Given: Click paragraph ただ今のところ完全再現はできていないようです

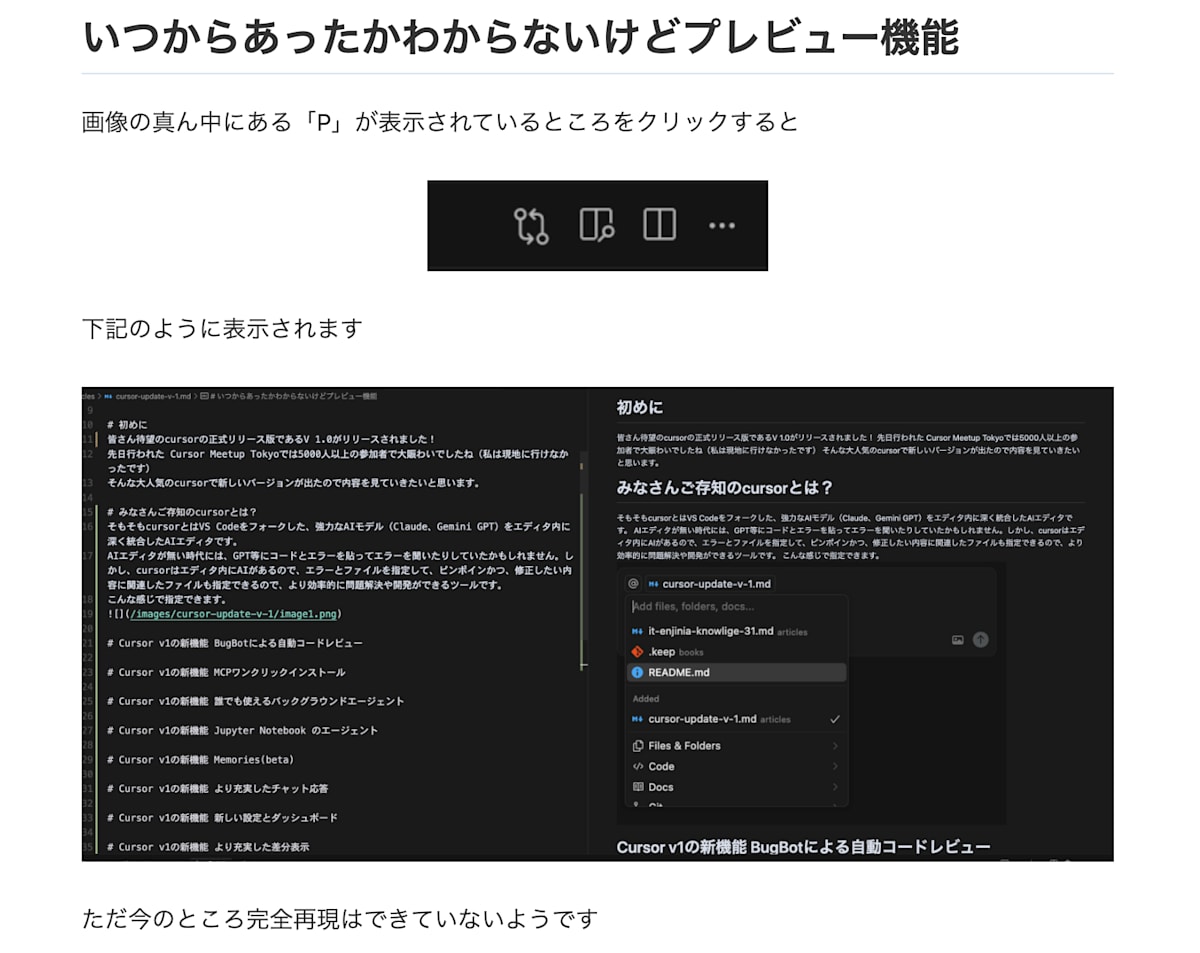Looking at the screenshot, I should (340, 918).
